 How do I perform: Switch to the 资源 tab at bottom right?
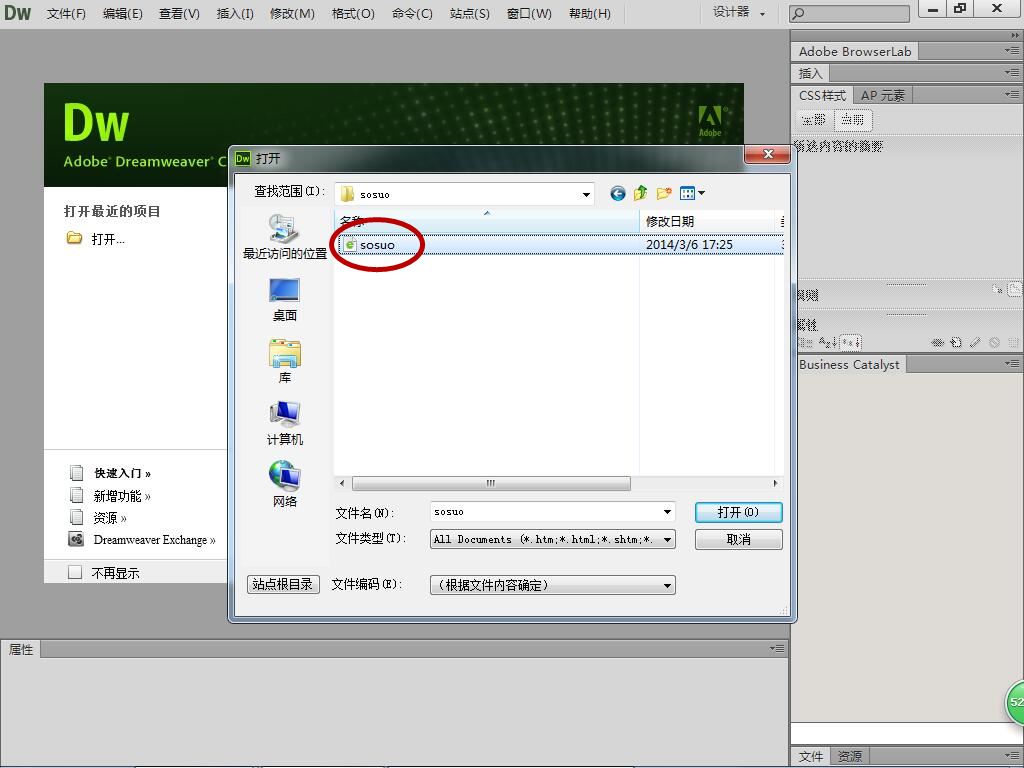(x=850, y=756)
